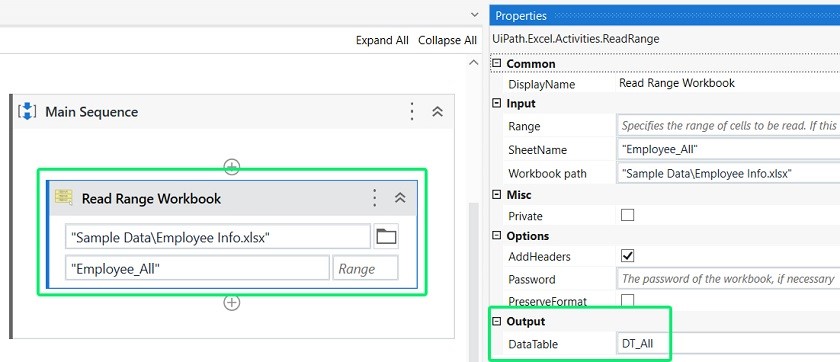The width and height of the screenshot is (840, 362).
Task: Add activity above Read Range Workbook
Action: (x=231, y=166)
